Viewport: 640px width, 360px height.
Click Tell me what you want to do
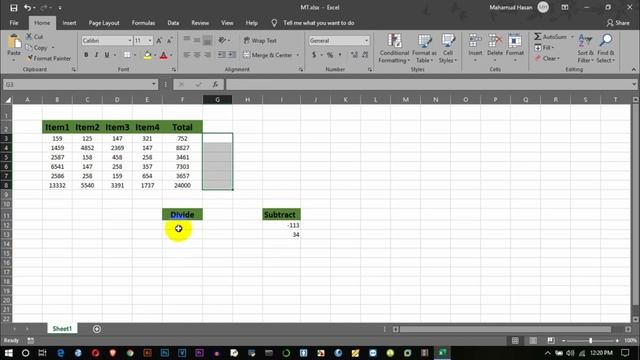[319, 23]
